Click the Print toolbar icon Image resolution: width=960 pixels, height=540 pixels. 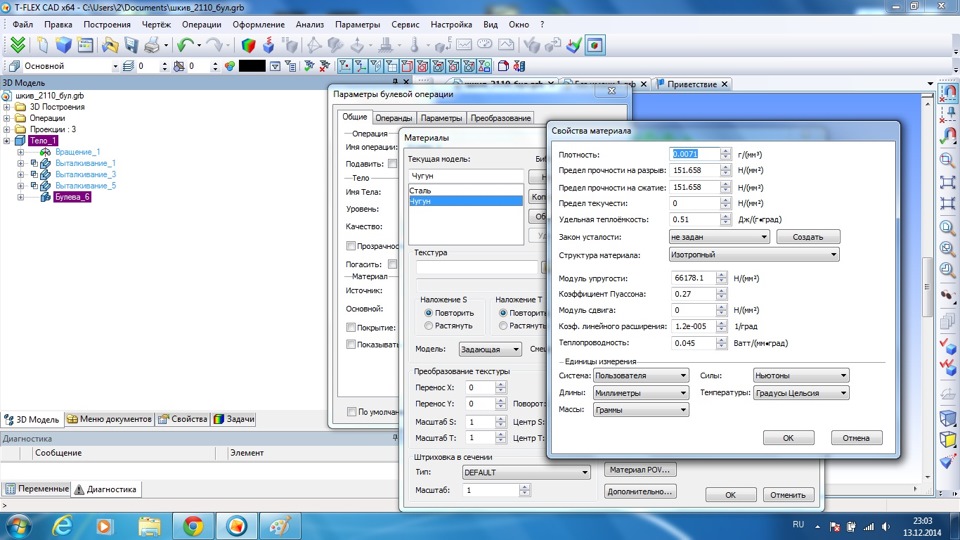pos(153,45)
